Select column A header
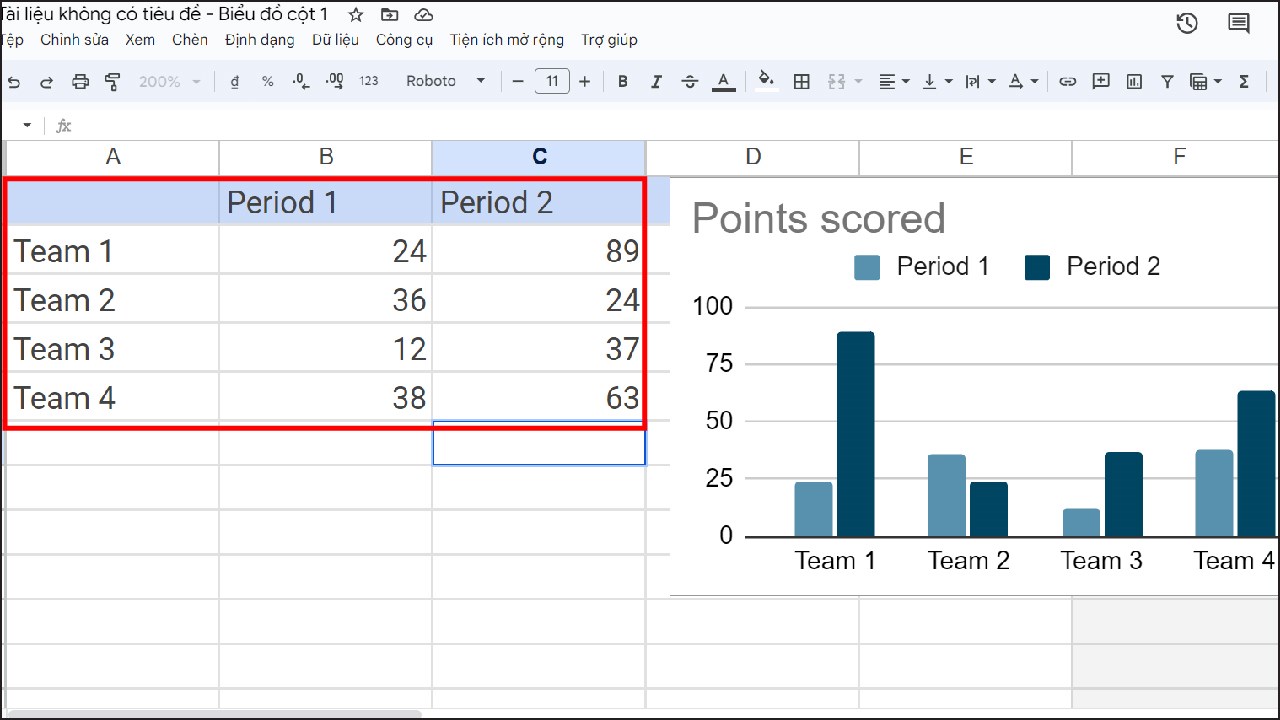 (x=113, y=157)
